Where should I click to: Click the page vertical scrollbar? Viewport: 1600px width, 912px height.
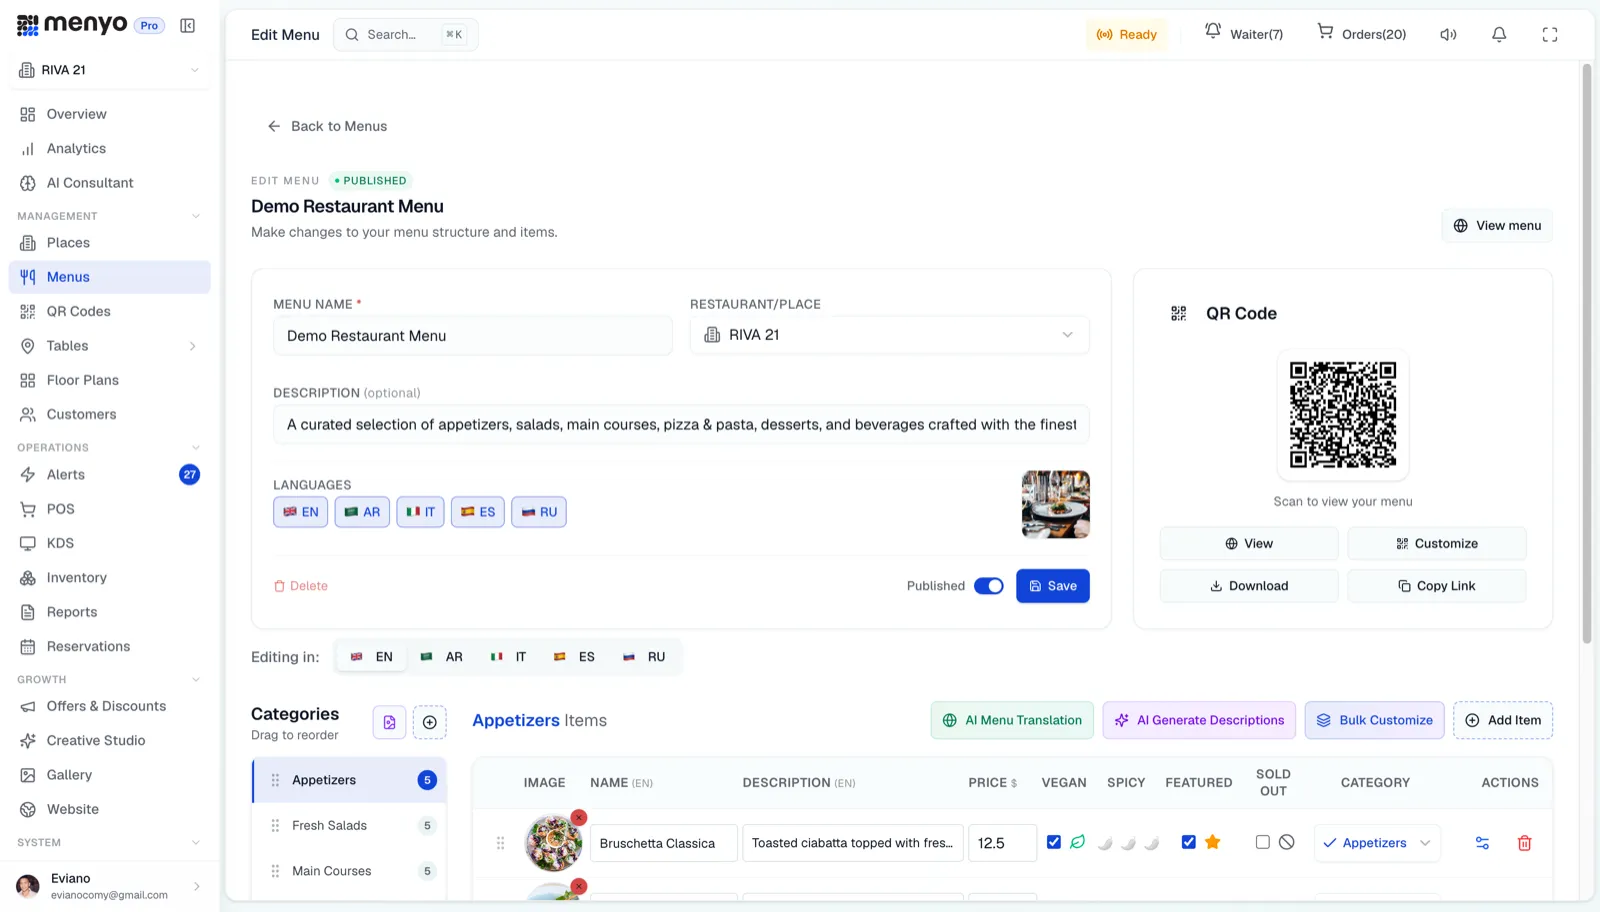(1586, 353)
